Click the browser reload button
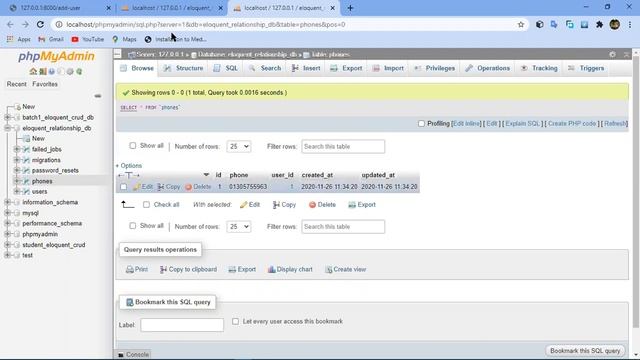640x360 pixels. (x=40, y=24)
